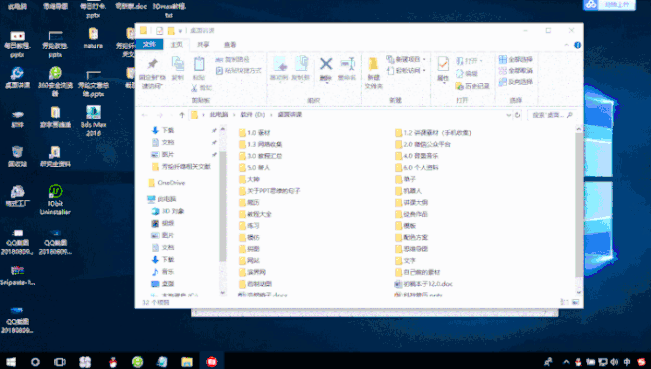Open the New item (新建项目) dropdown

coord(424,59)
